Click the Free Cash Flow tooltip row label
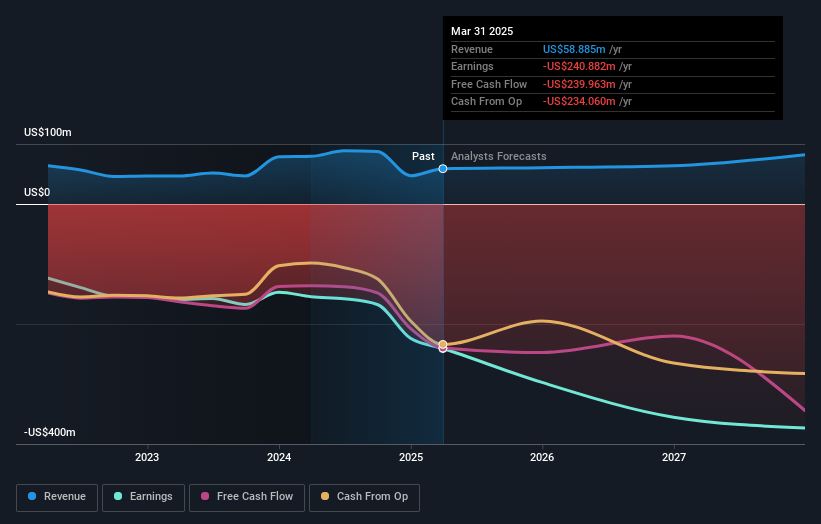The width and height of the screenshot is (821, 524). click(489, 84)
